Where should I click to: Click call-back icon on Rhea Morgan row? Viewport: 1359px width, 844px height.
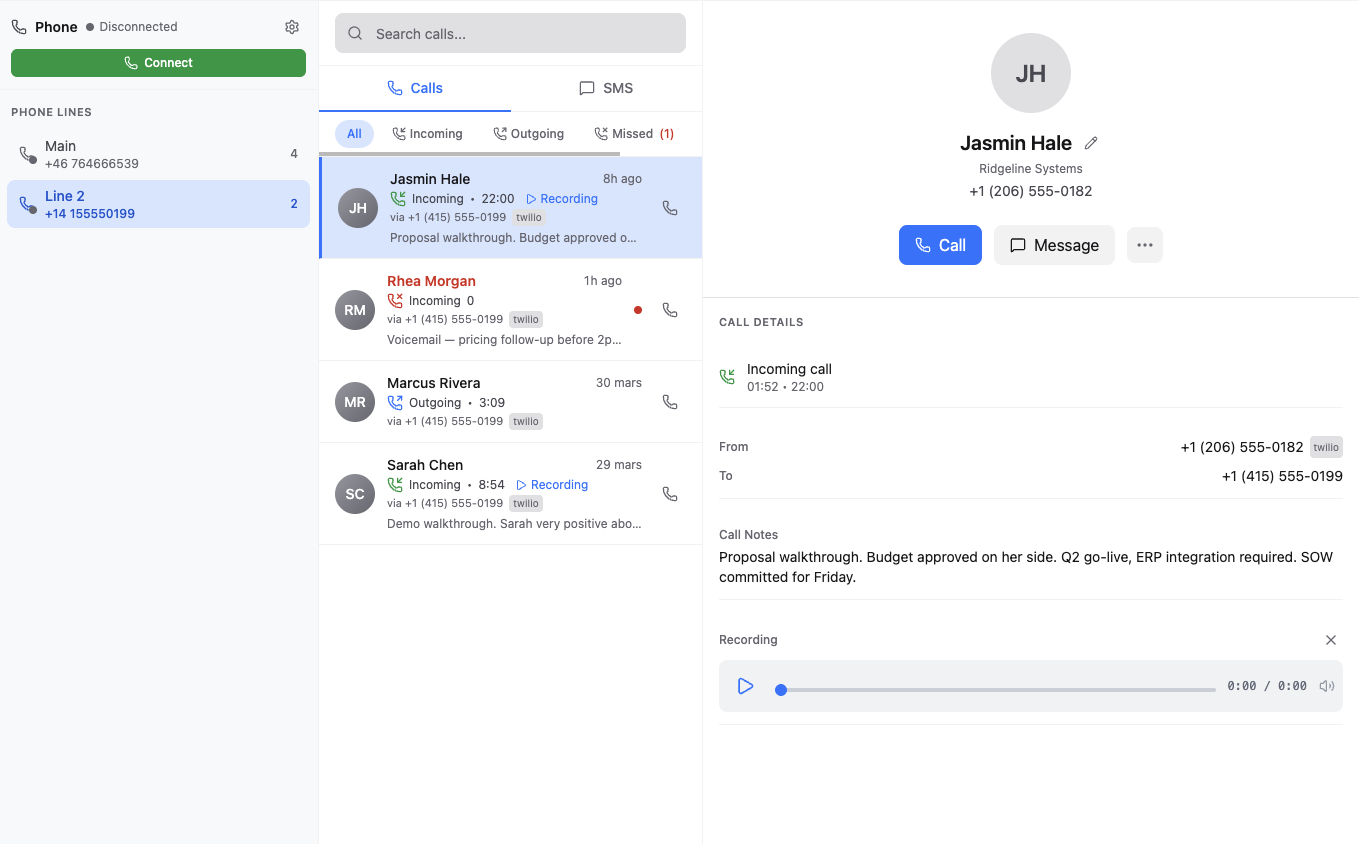(x=670, y=310)
